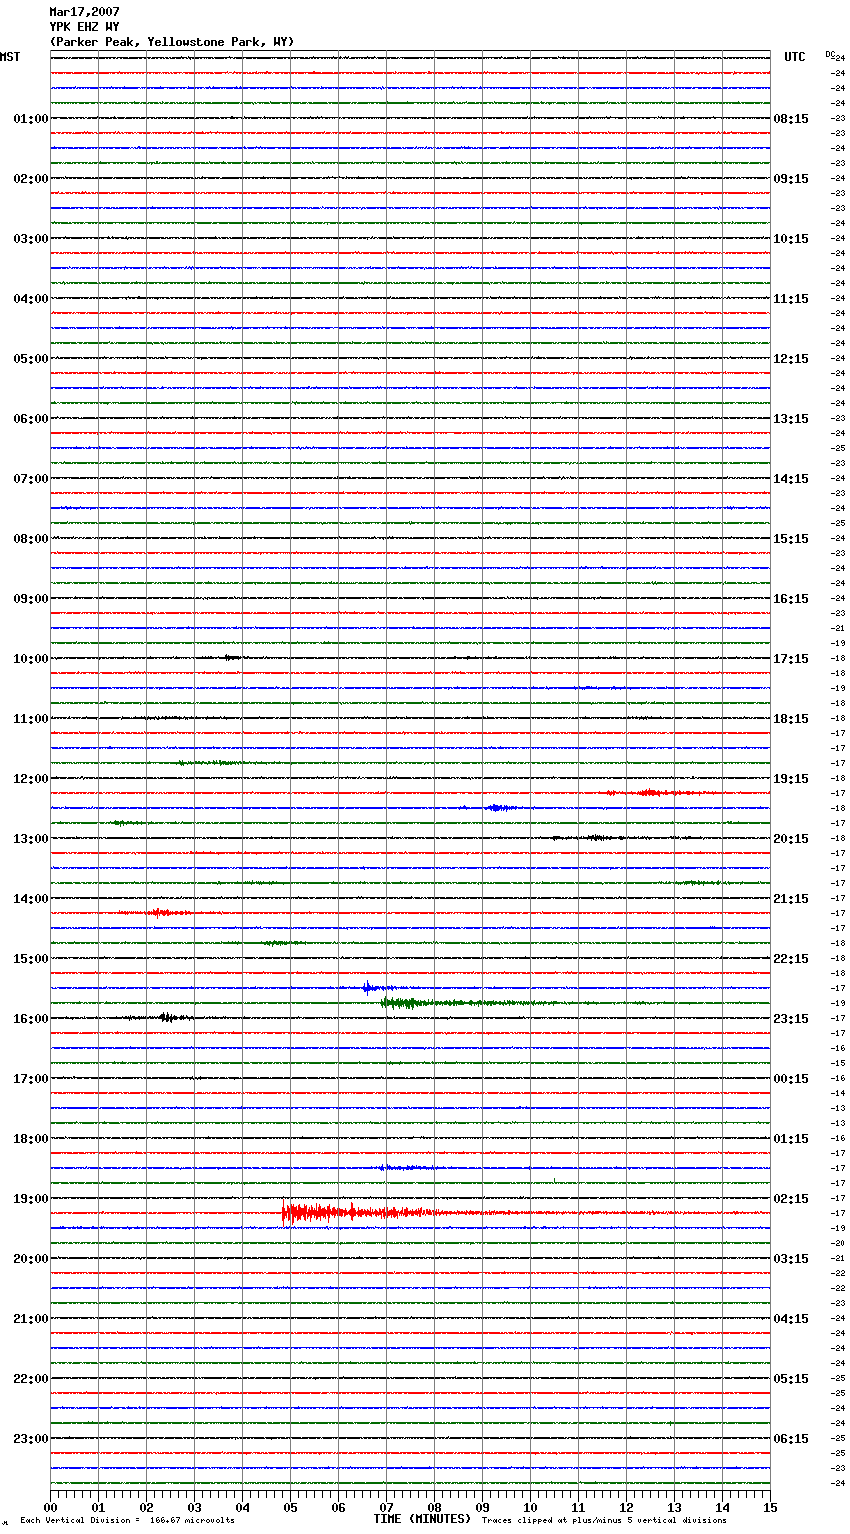Click the TIME (MINUTES) axis title
This screenshot has width=850, height=1534.
pyautogui.click(x=422, y=1519)
